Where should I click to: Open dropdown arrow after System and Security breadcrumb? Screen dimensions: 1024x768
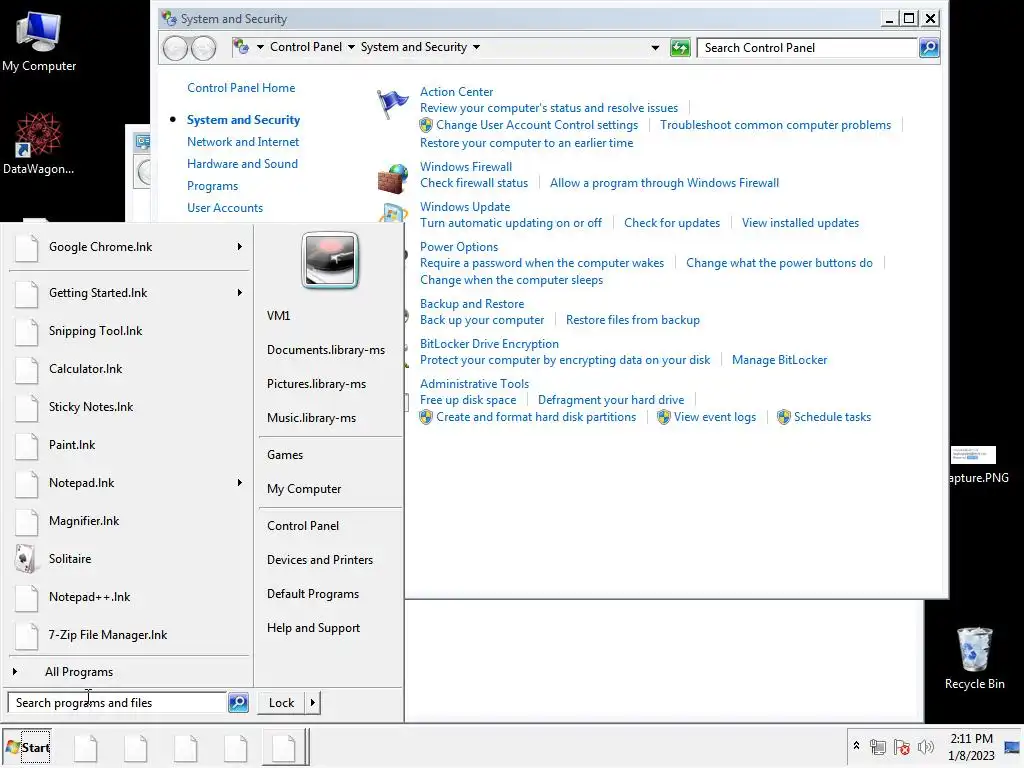tap(476, 47)
